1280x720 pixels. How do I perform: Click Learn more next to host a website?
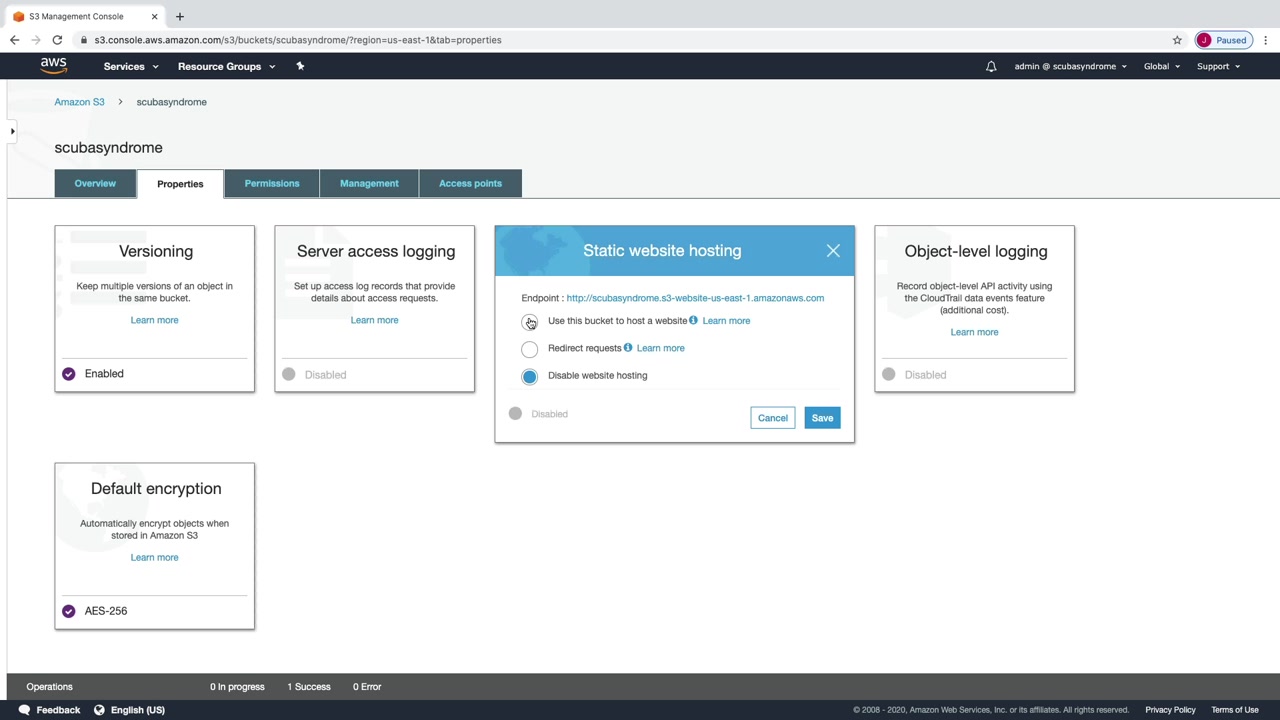tap(726, 321)
